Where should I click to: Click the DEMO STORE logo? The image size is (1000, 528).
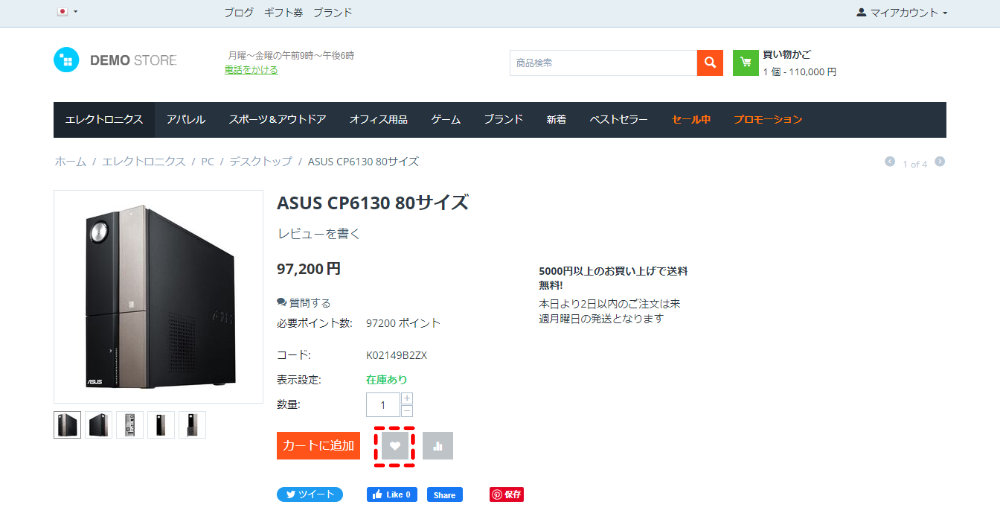click(115, 60)
